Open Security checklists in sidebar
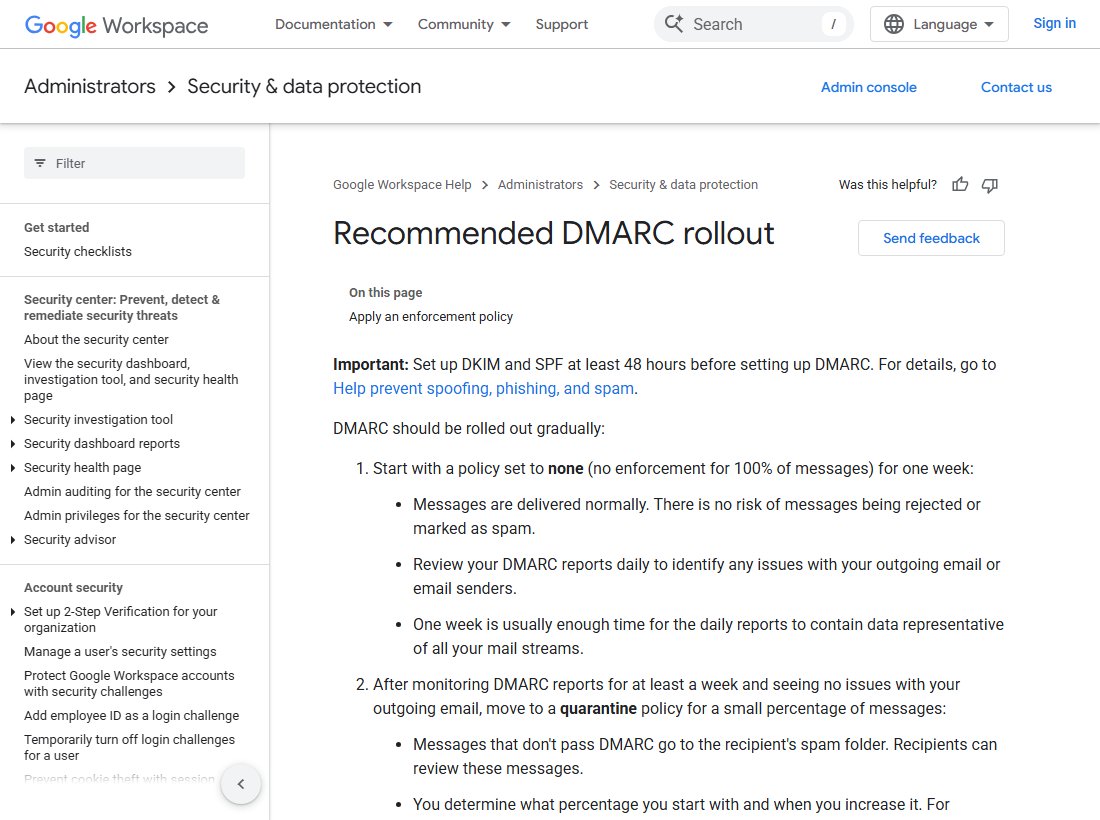The width and height of the screenshot is (1100, 820). coord(78,251)
